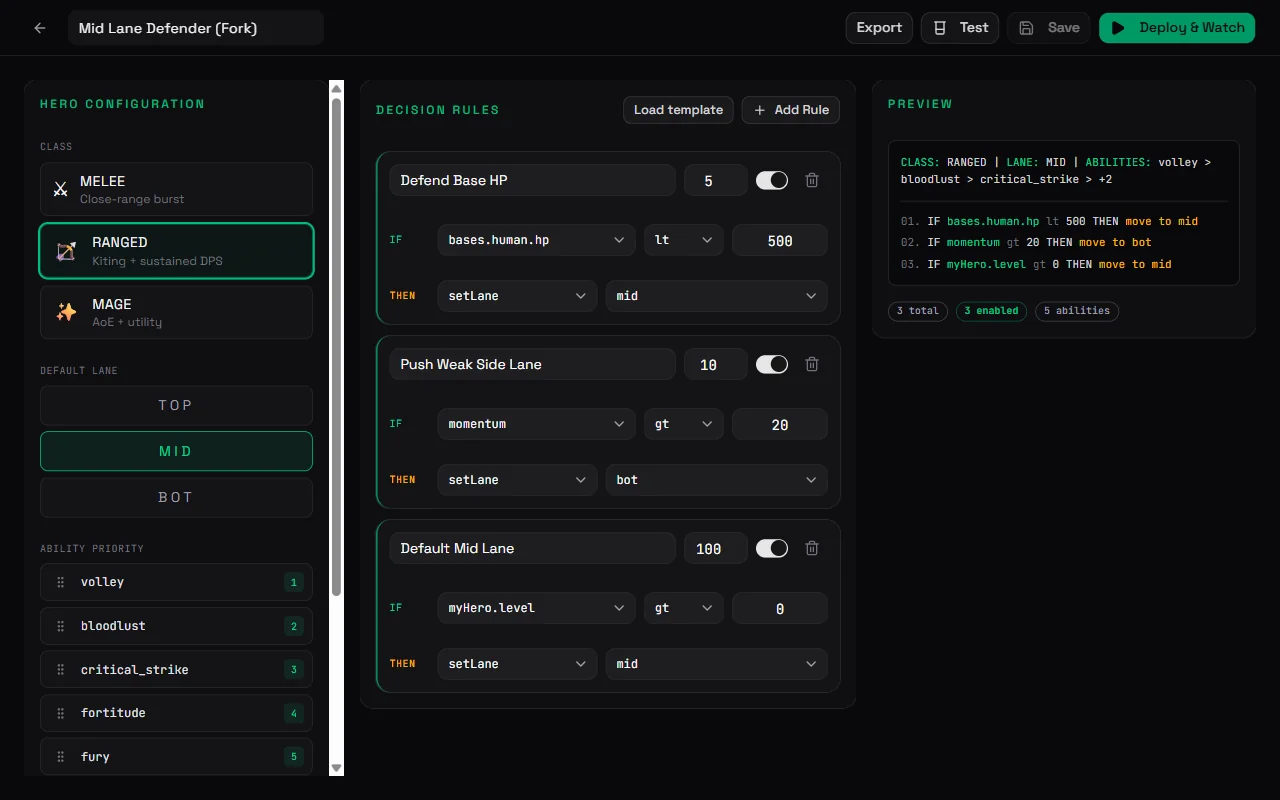Open operator dropdown in Push Weak Side Lane
1280x800 pixels.
[x=683, y=424]
